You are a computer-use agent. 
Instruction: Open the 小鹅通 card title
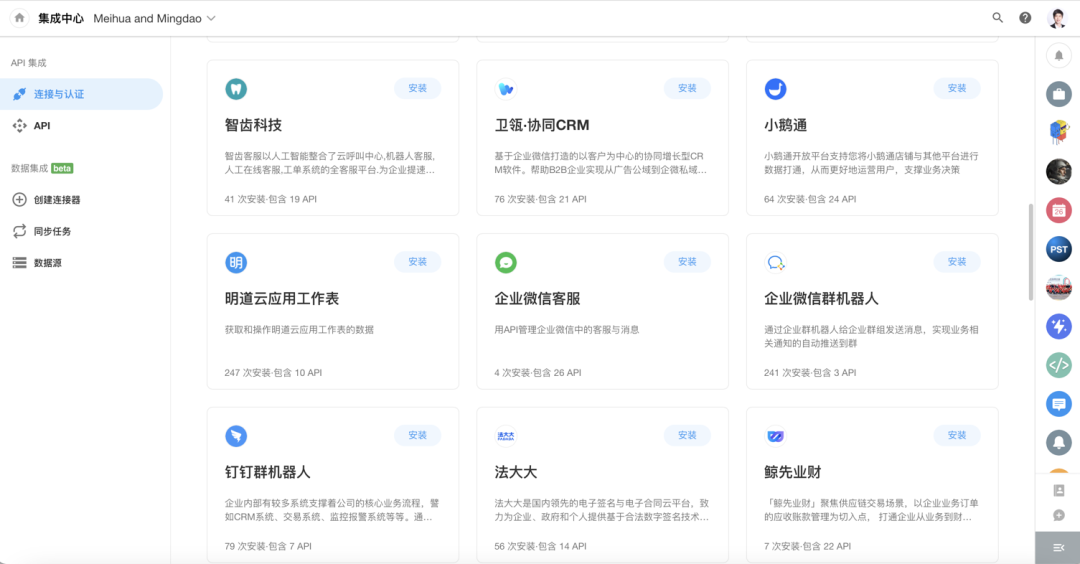point(785,125)
